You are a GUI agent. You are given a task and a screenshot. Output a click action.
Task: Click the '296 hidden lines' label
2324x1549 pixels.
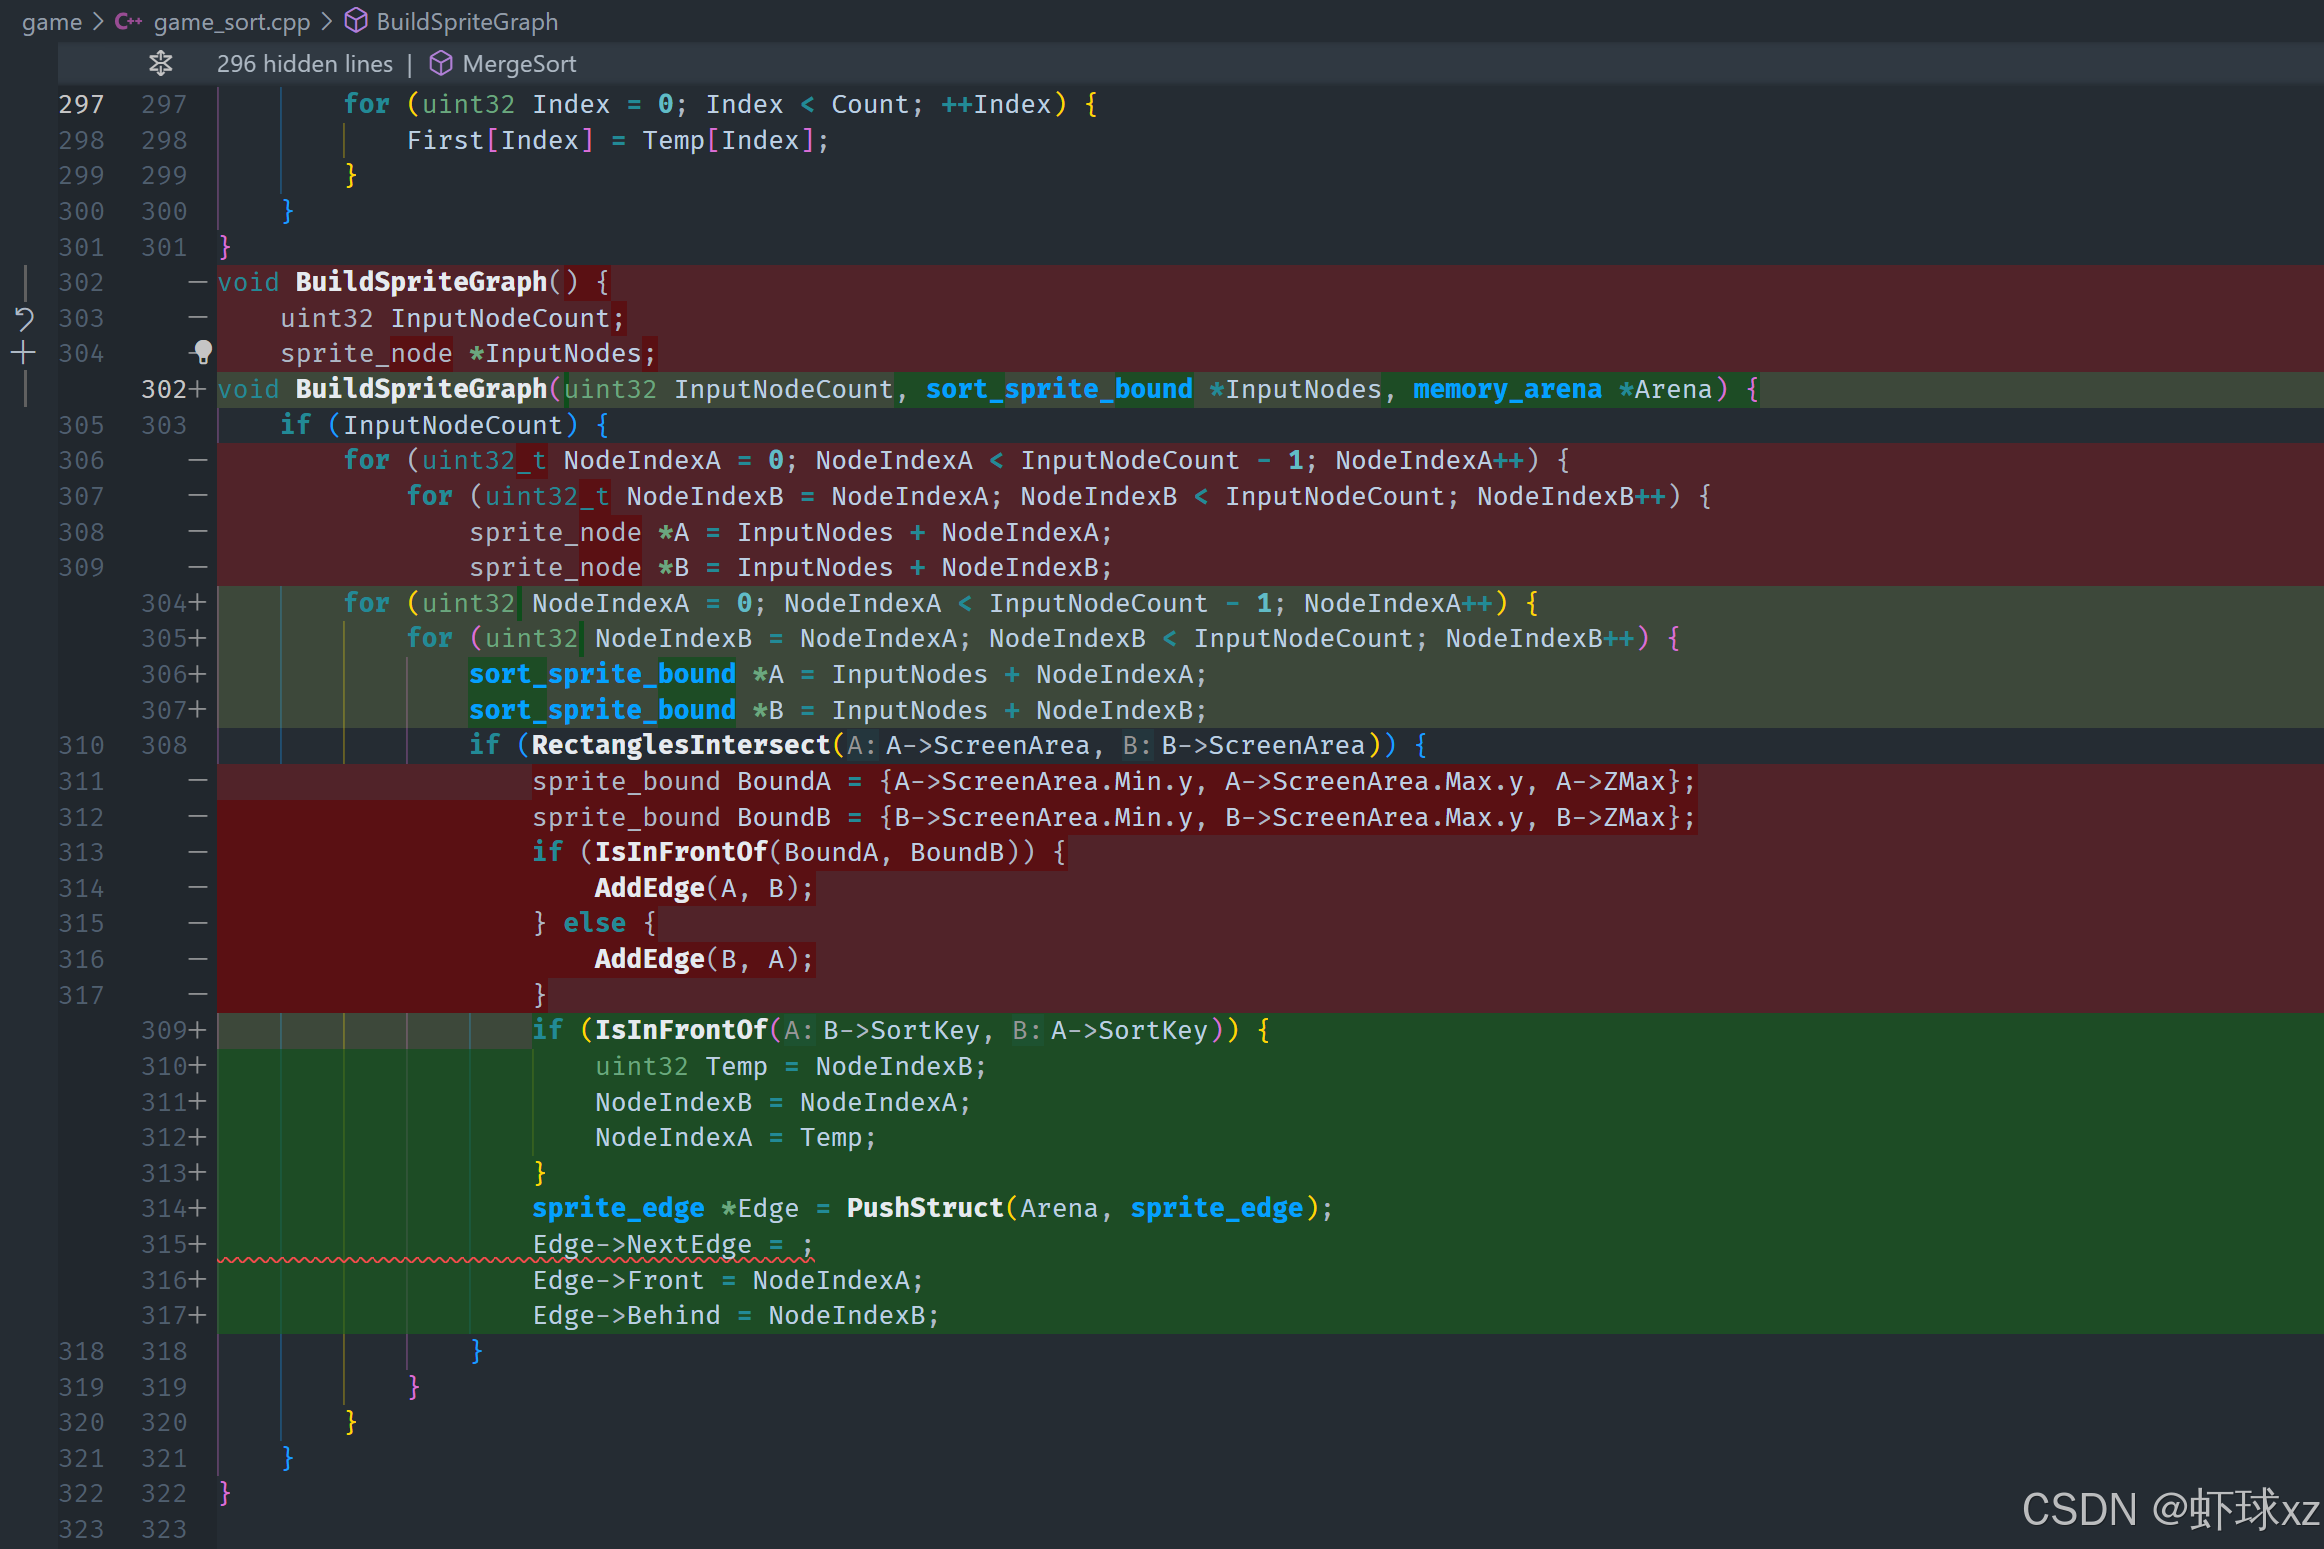304,64
